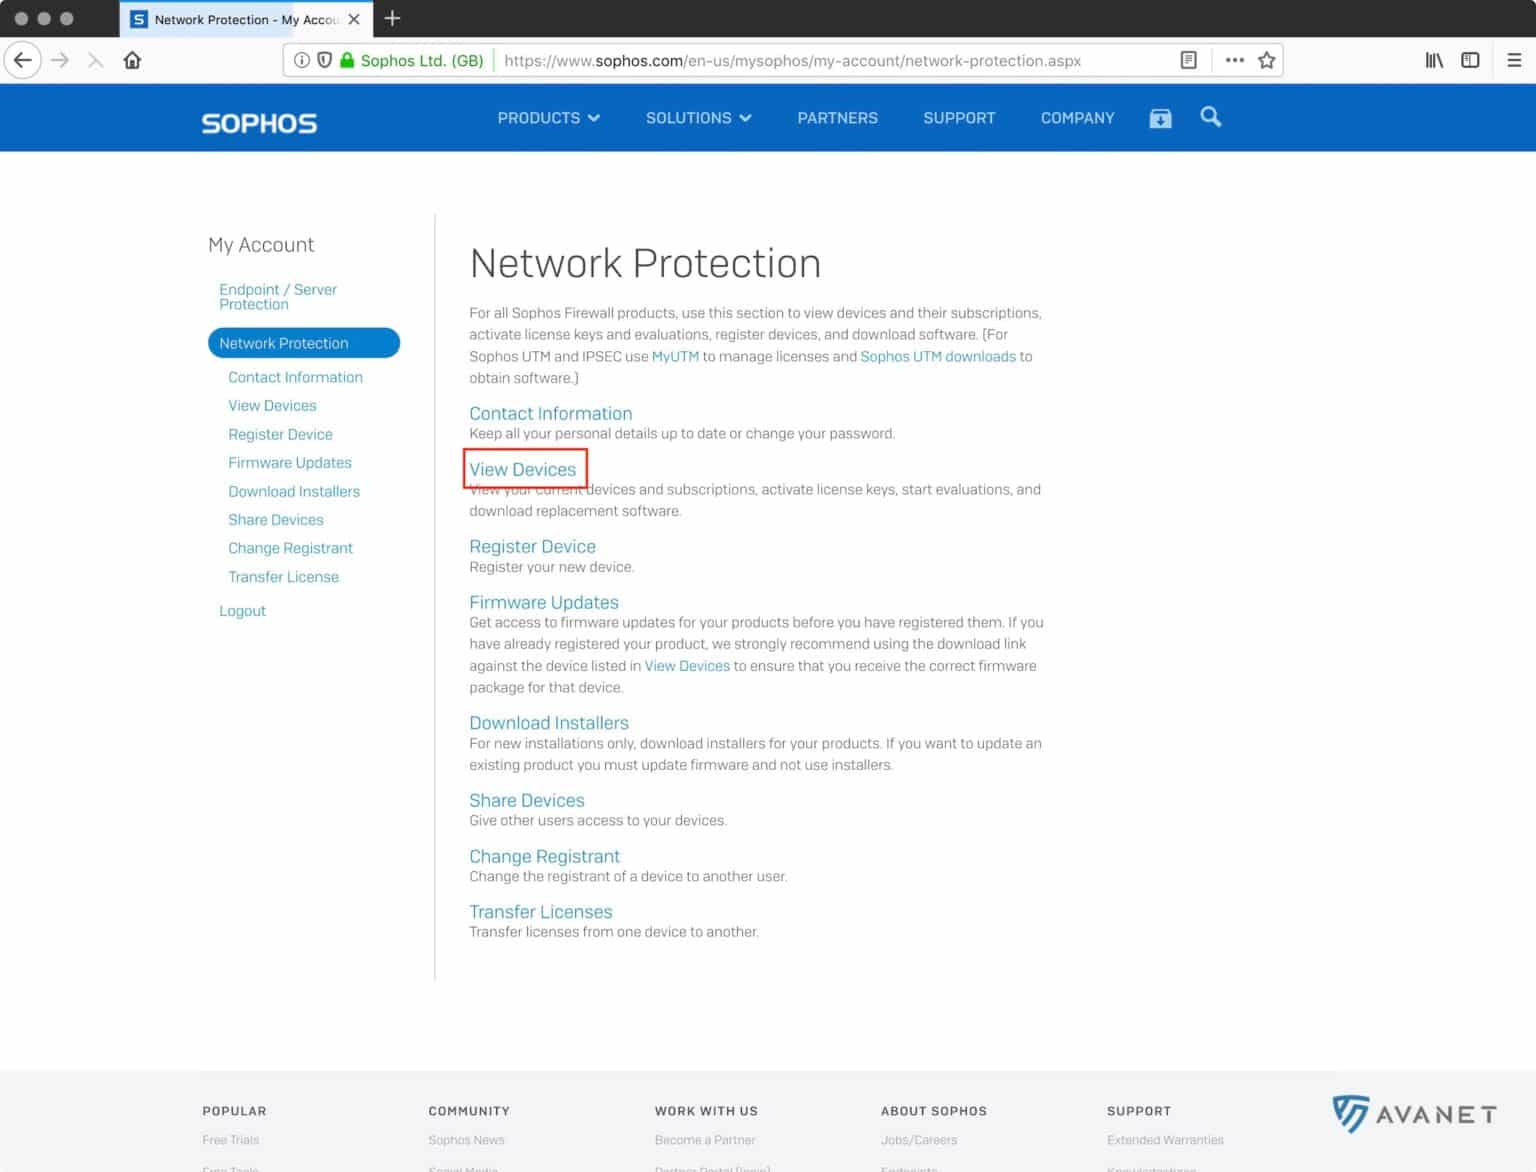This screenshot has width=1536, height=1172.
Task: Click the Firefox home icon
Action: 131,60
